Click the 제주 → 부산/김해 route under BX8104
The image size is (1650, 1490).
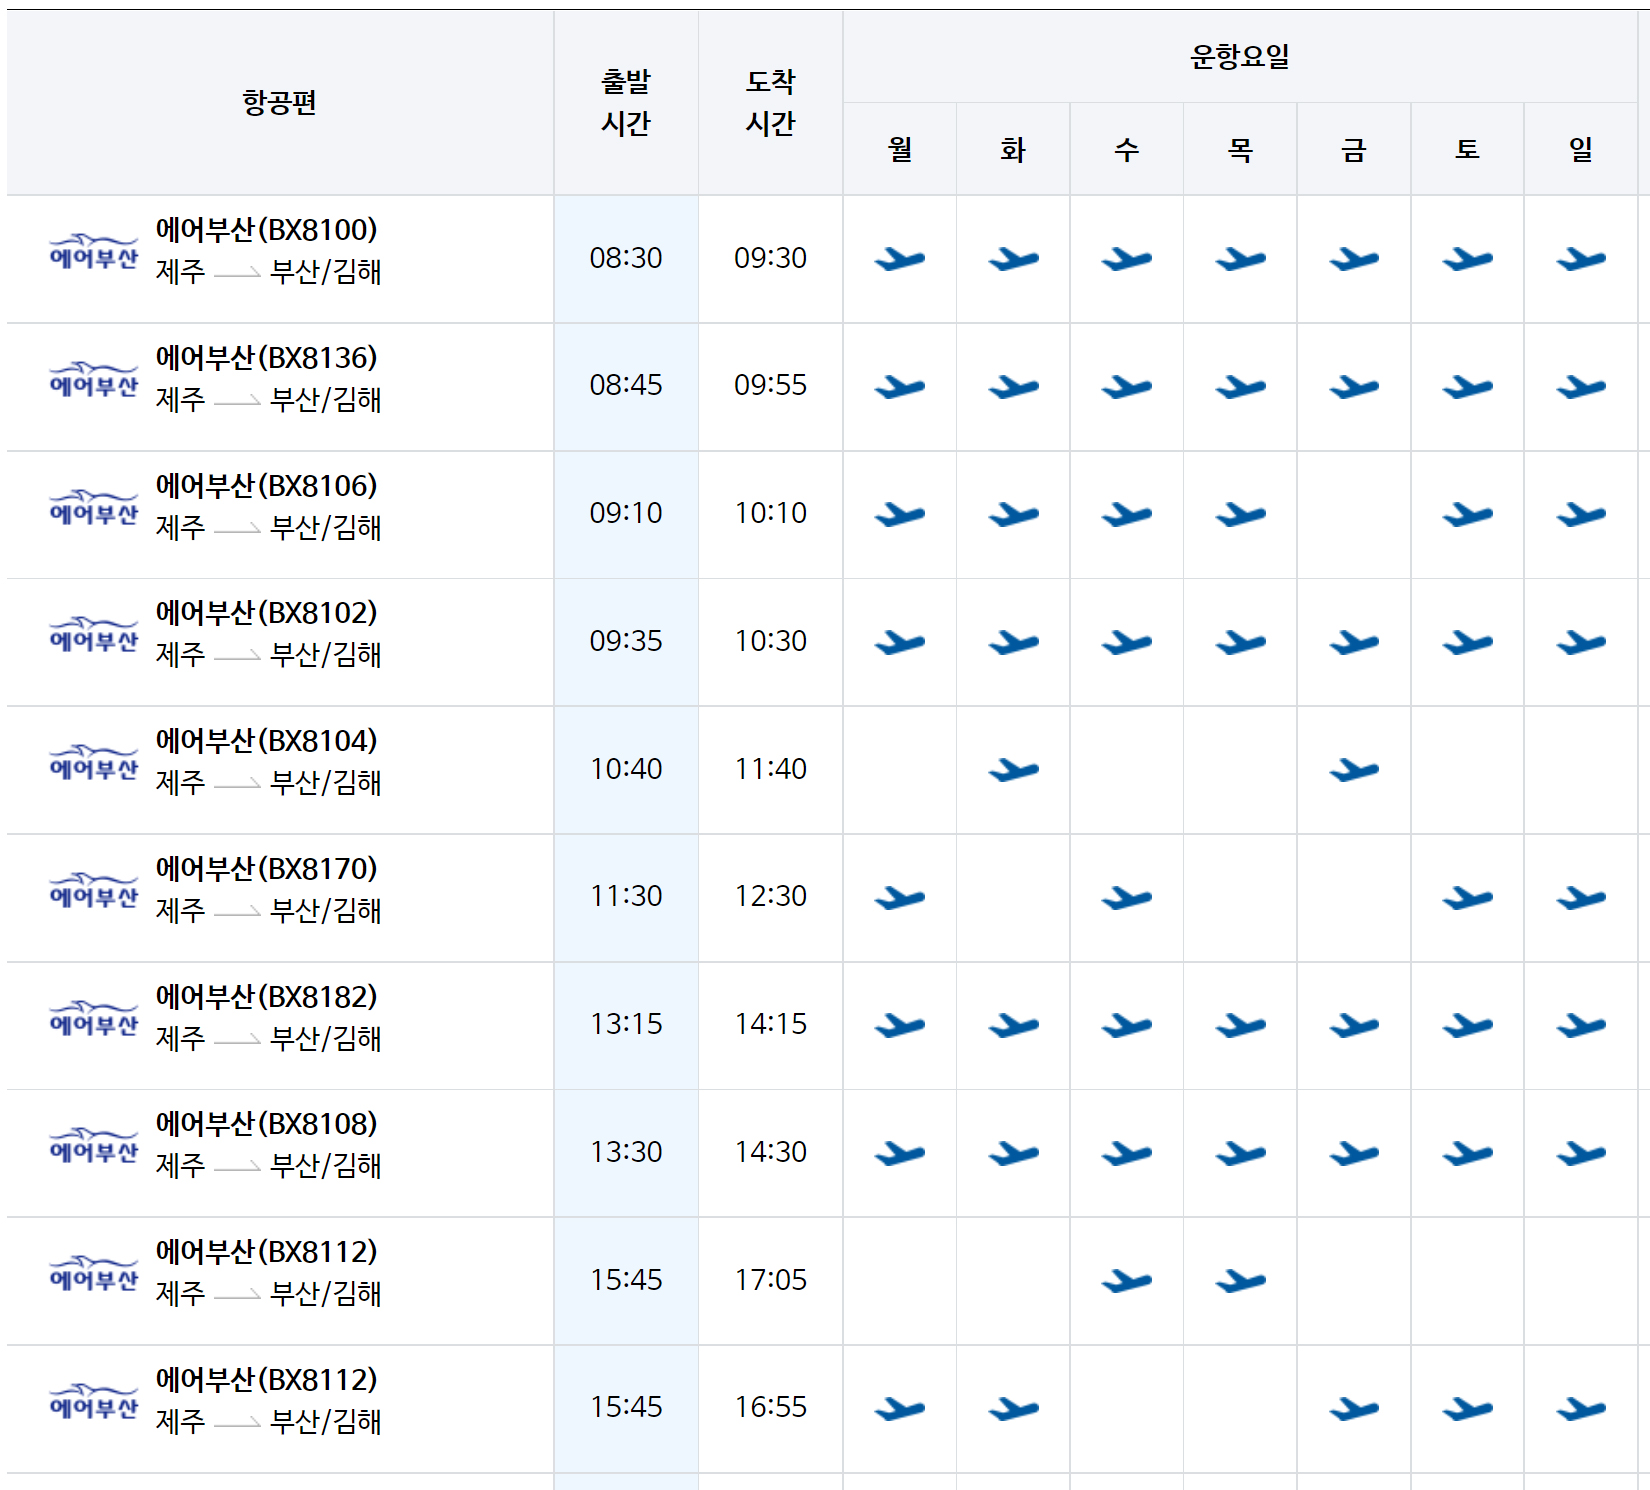269,783
